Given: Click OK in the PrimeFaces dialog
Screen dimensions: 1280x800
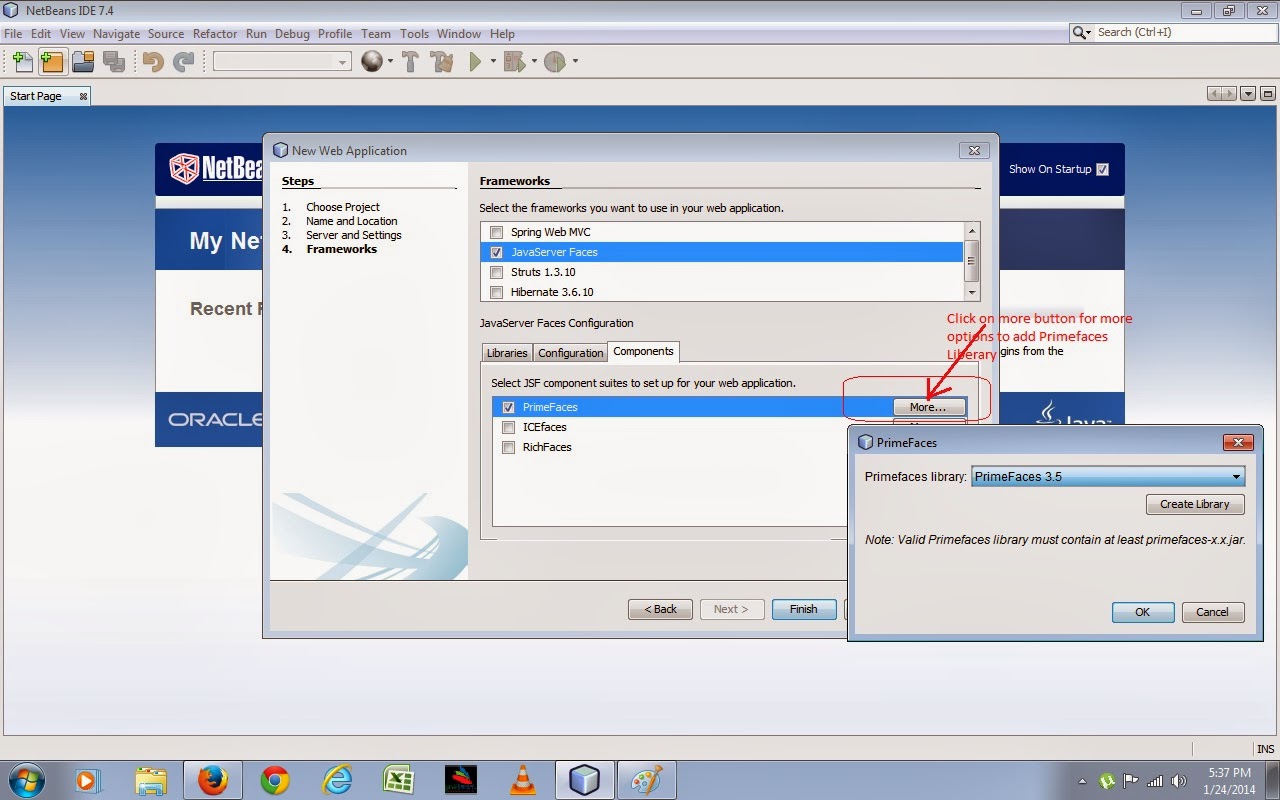Looking at the screenshot, I should click(1142, 612).
